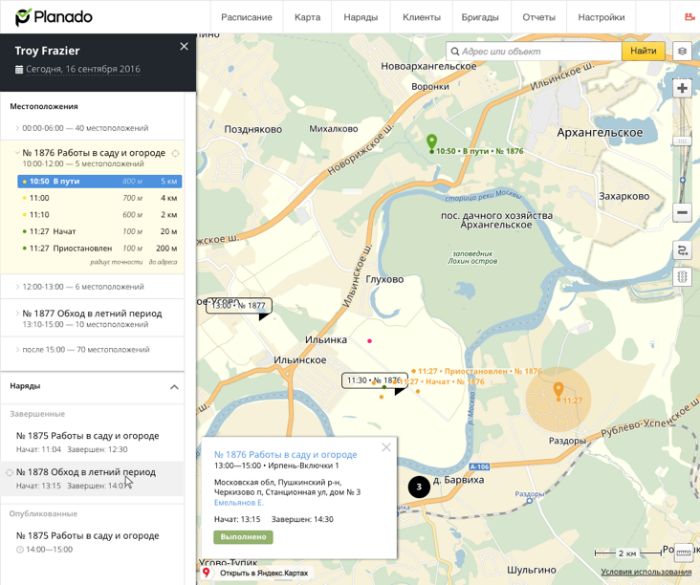Screen dimensions: 700x585
Task: Close the № 1876 map popup
Action: 386,447
